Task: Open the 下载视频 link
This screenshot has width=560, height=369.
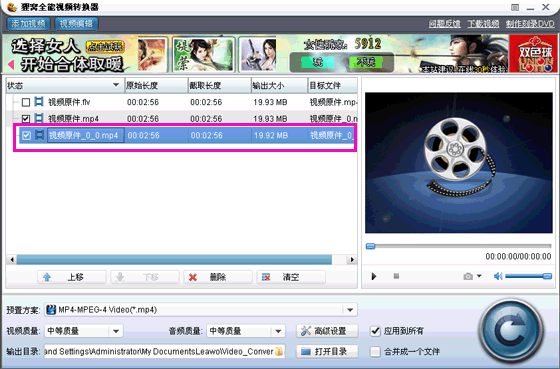Action: tap(483, 24)
